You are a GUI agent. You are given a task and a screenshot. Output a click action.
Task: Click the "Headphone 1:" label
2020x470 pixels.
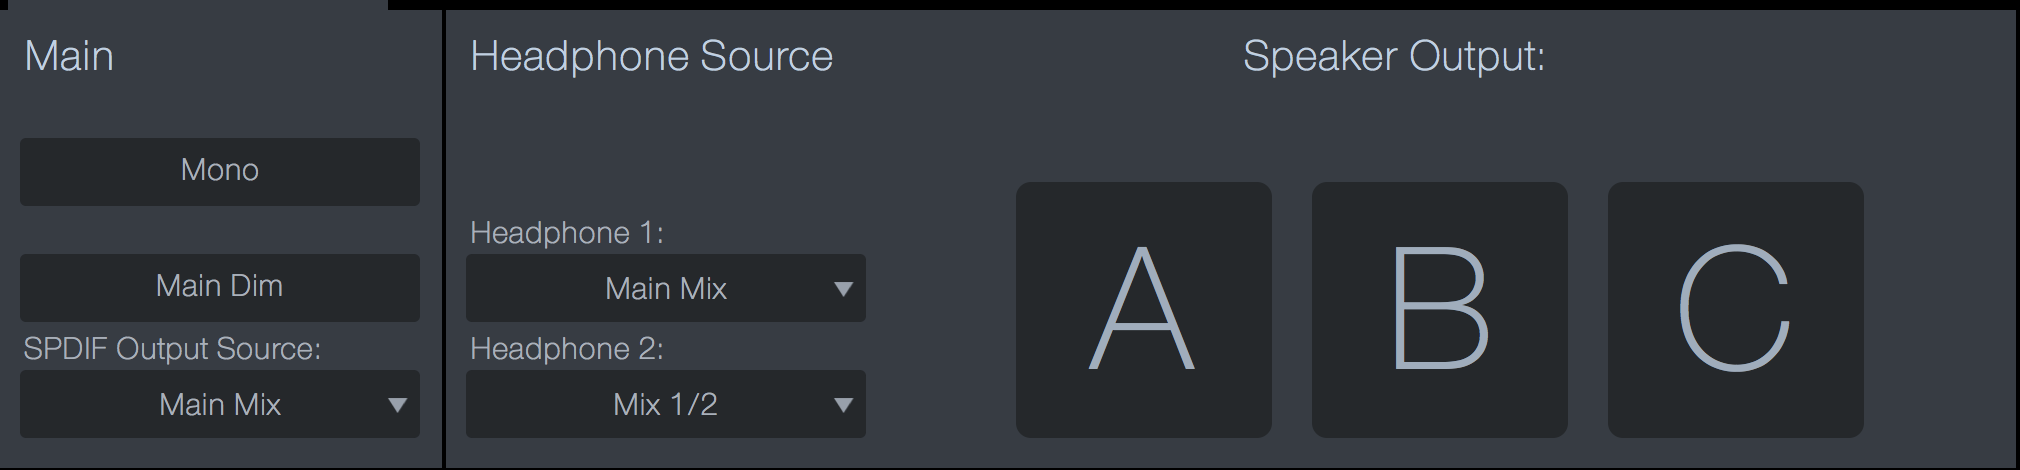tap(566, 233)
